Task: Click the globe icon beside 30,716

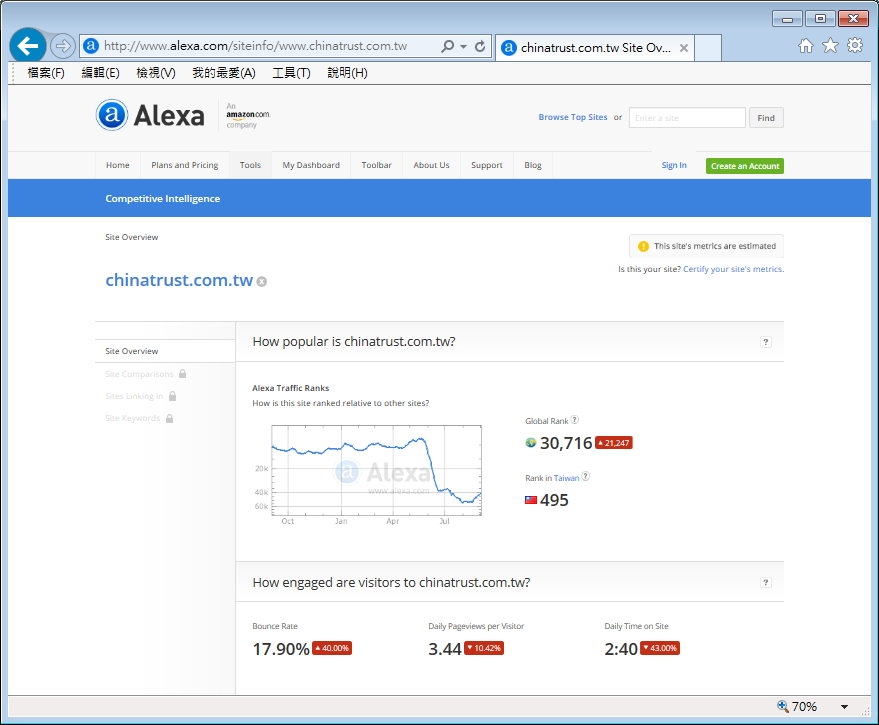Action: tap(531, 442)
